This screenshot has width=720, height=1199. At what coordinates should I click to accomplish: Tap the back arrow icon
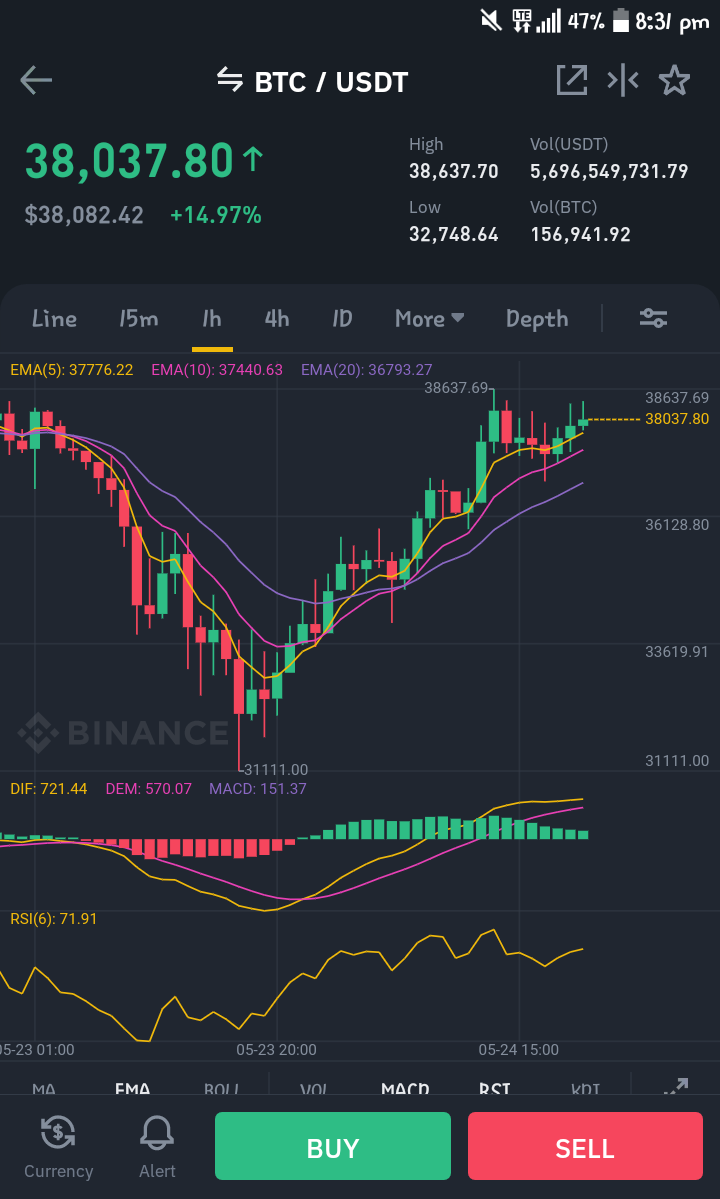coord(36,80)
